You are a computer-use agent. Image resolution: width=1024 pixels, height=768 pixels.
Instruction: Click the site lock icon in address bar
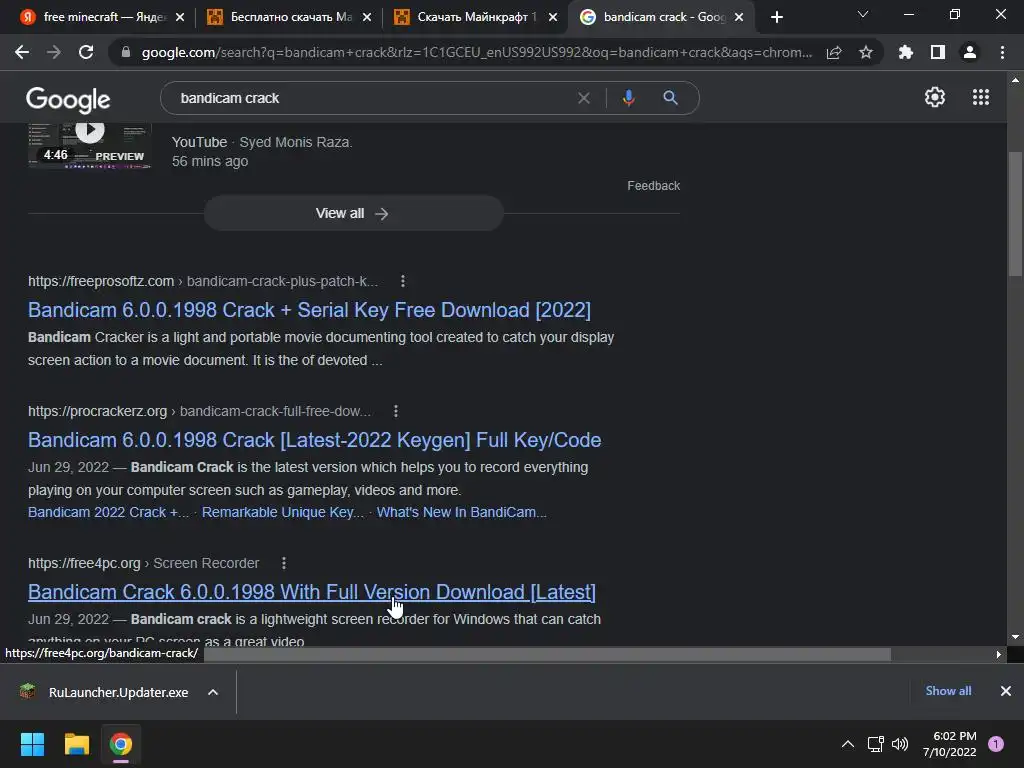[x=126, y=52]
